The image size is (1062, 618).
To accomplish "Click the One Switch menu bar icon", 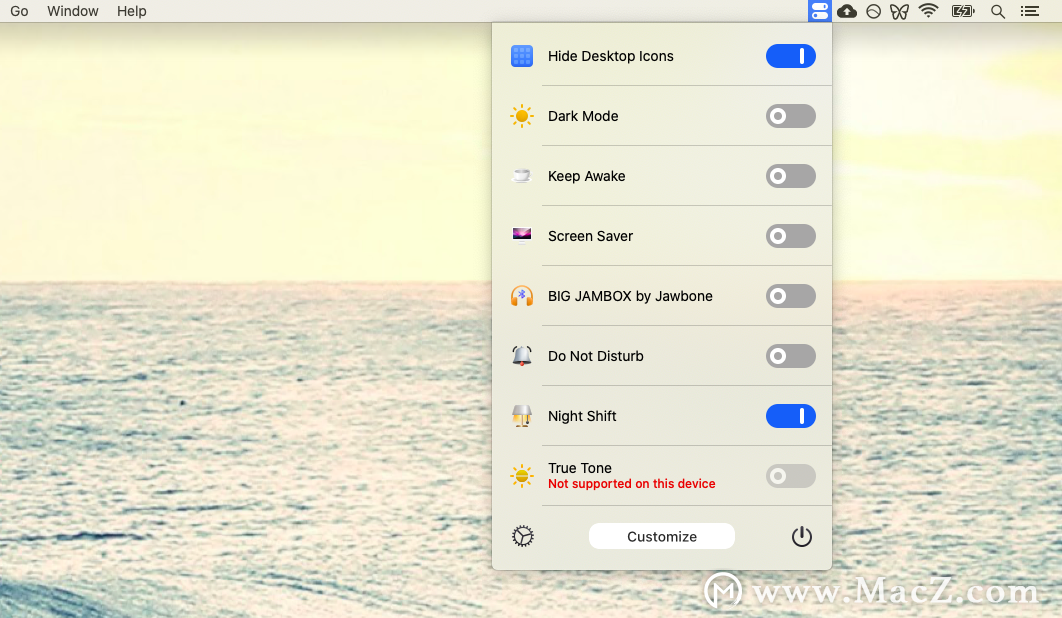I will 820,11.
